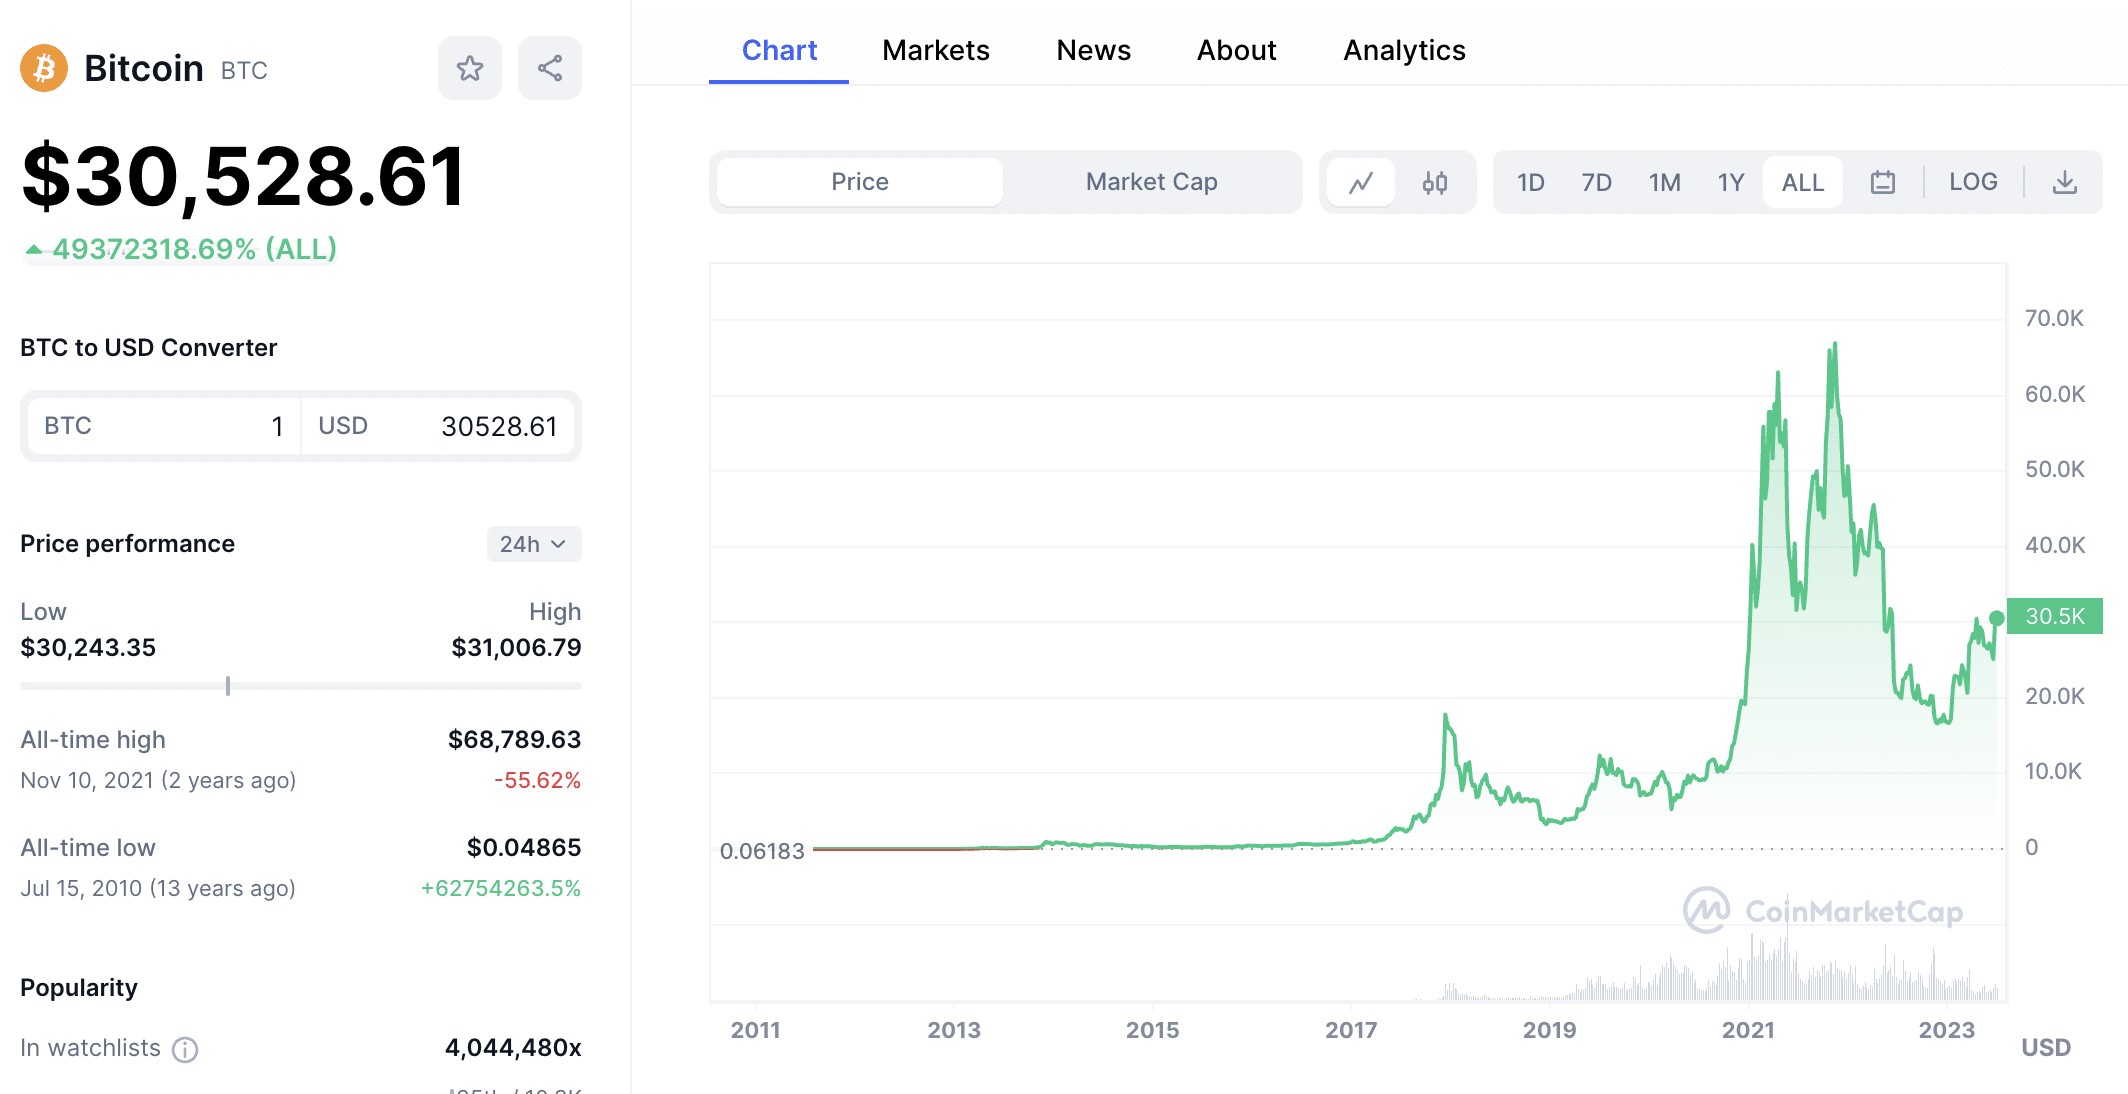Switch to the Market Cap view toggle
2128x1094 pixels.
point(1150,181)
